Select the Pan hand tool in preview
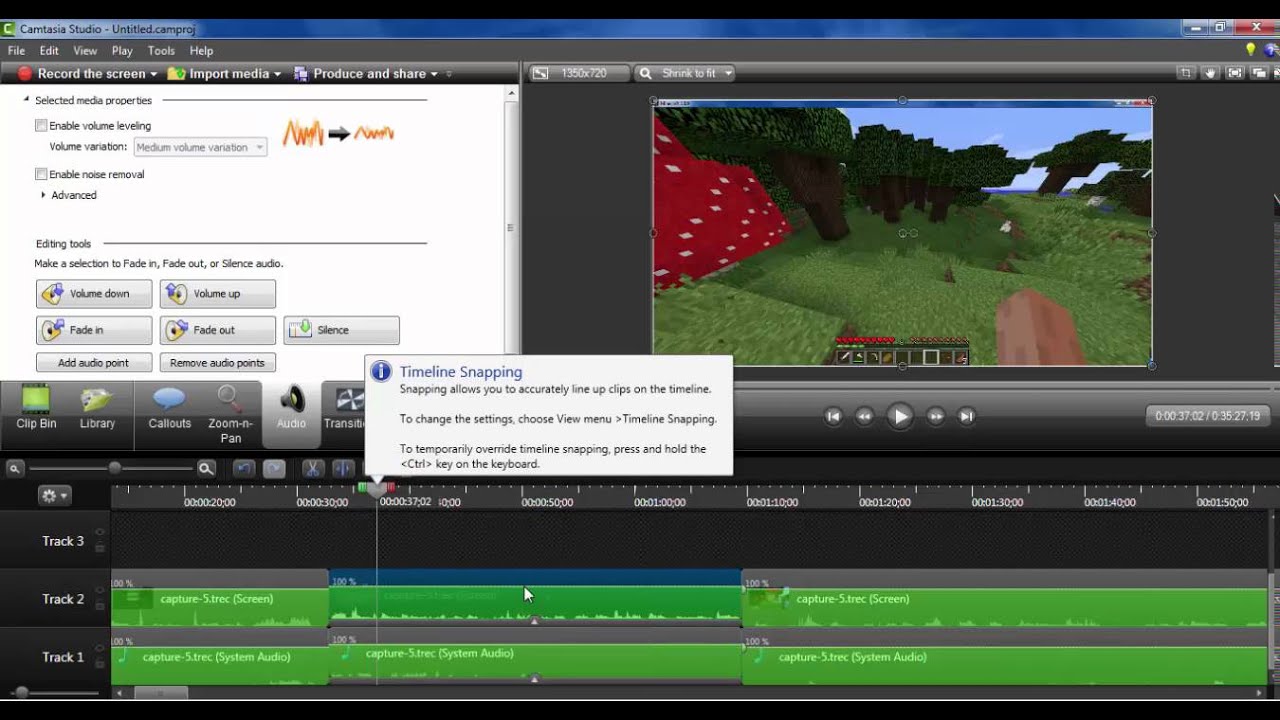This screenshot has width=1280, height=720. (1210, 73)
